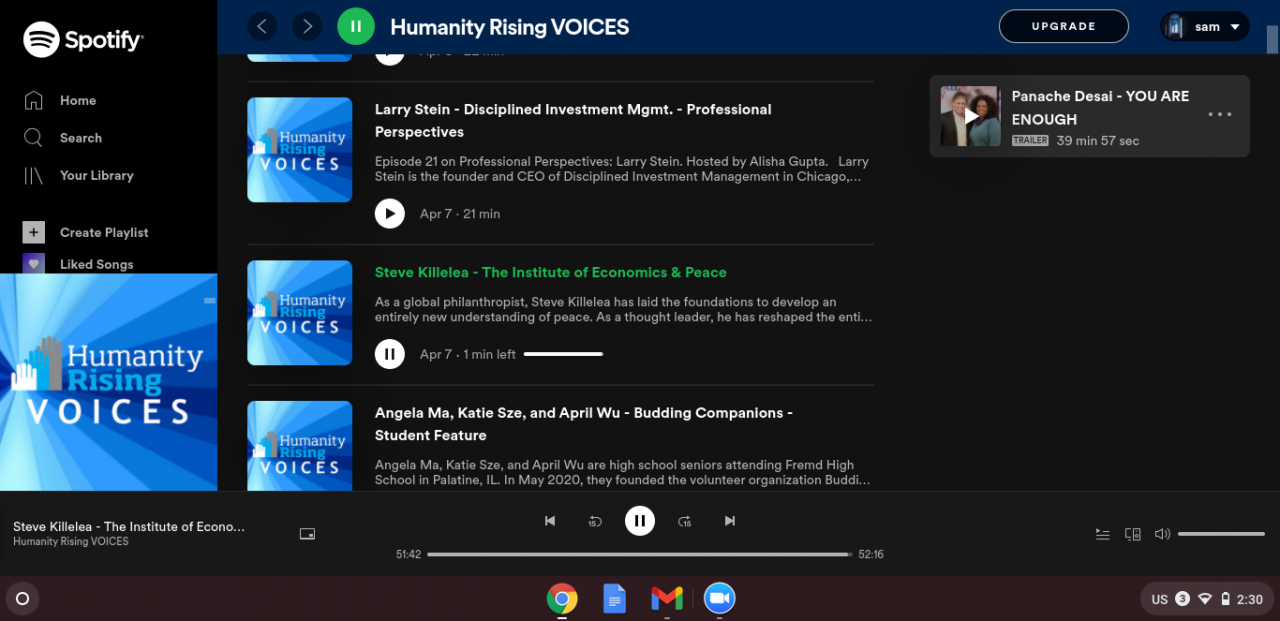The width and height of the screenshot is (1280, 621).
Task: Skip to next track
Action: coord(730,521)
